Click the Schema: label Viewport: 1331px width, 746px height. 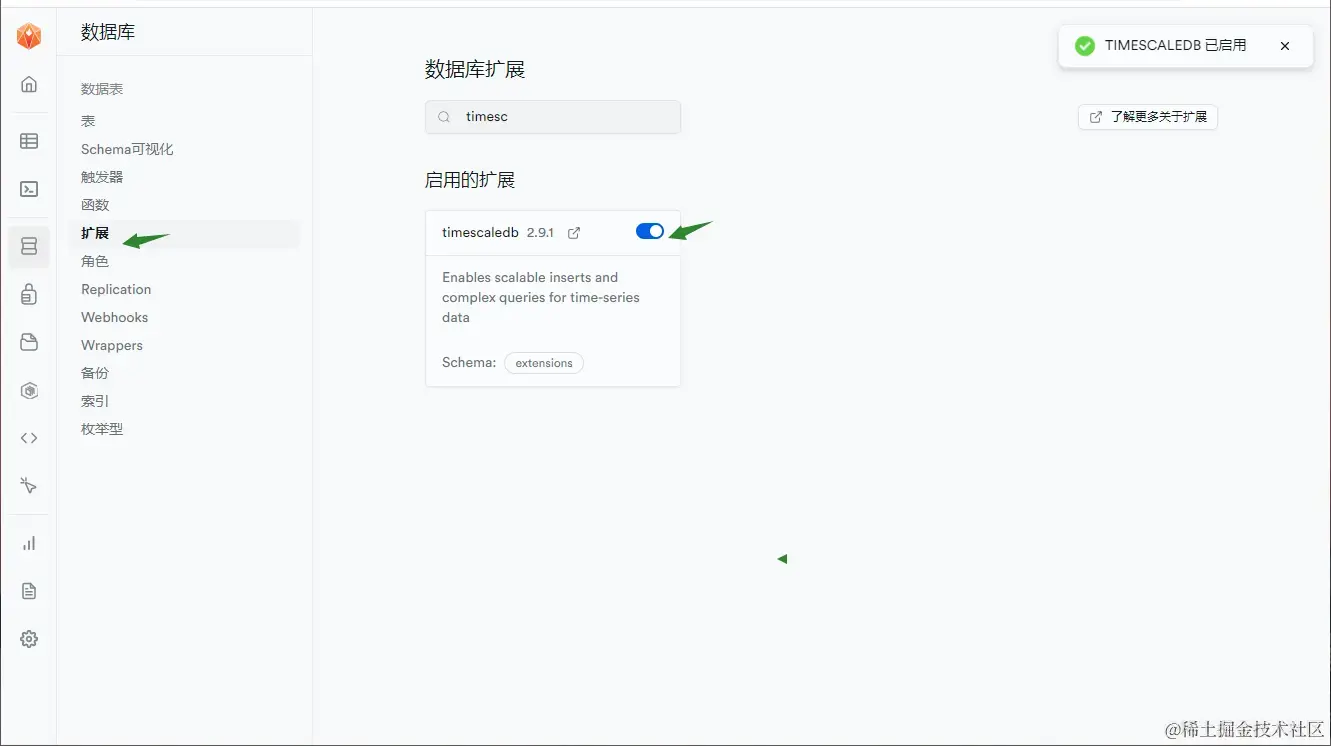click(469, 362)
